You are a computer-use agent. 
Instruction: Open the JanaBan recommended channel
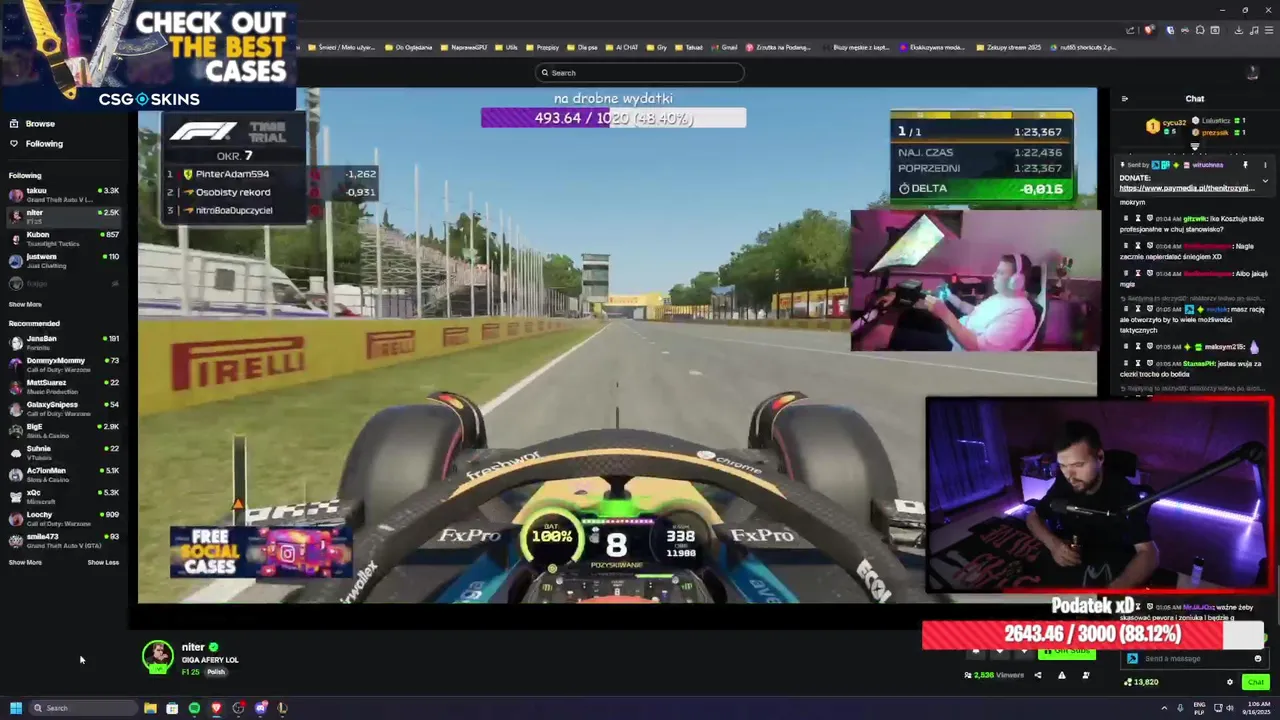[63, 342]
